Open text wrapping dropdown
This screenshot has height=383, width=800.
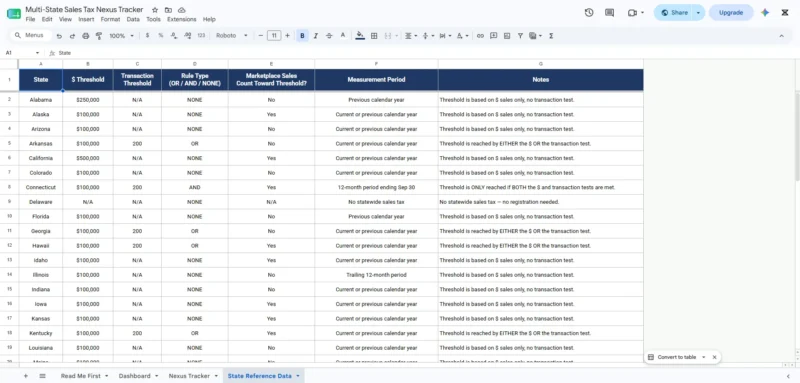445,36
